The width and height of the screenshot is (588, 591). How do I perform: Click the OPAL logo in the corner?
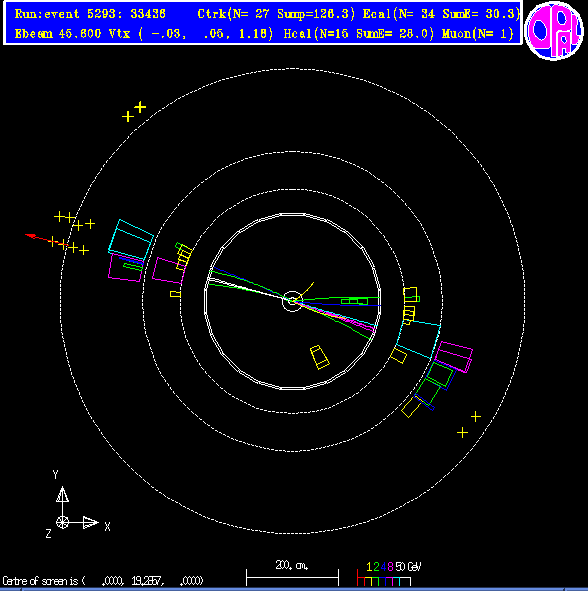[x=554, y=31]
